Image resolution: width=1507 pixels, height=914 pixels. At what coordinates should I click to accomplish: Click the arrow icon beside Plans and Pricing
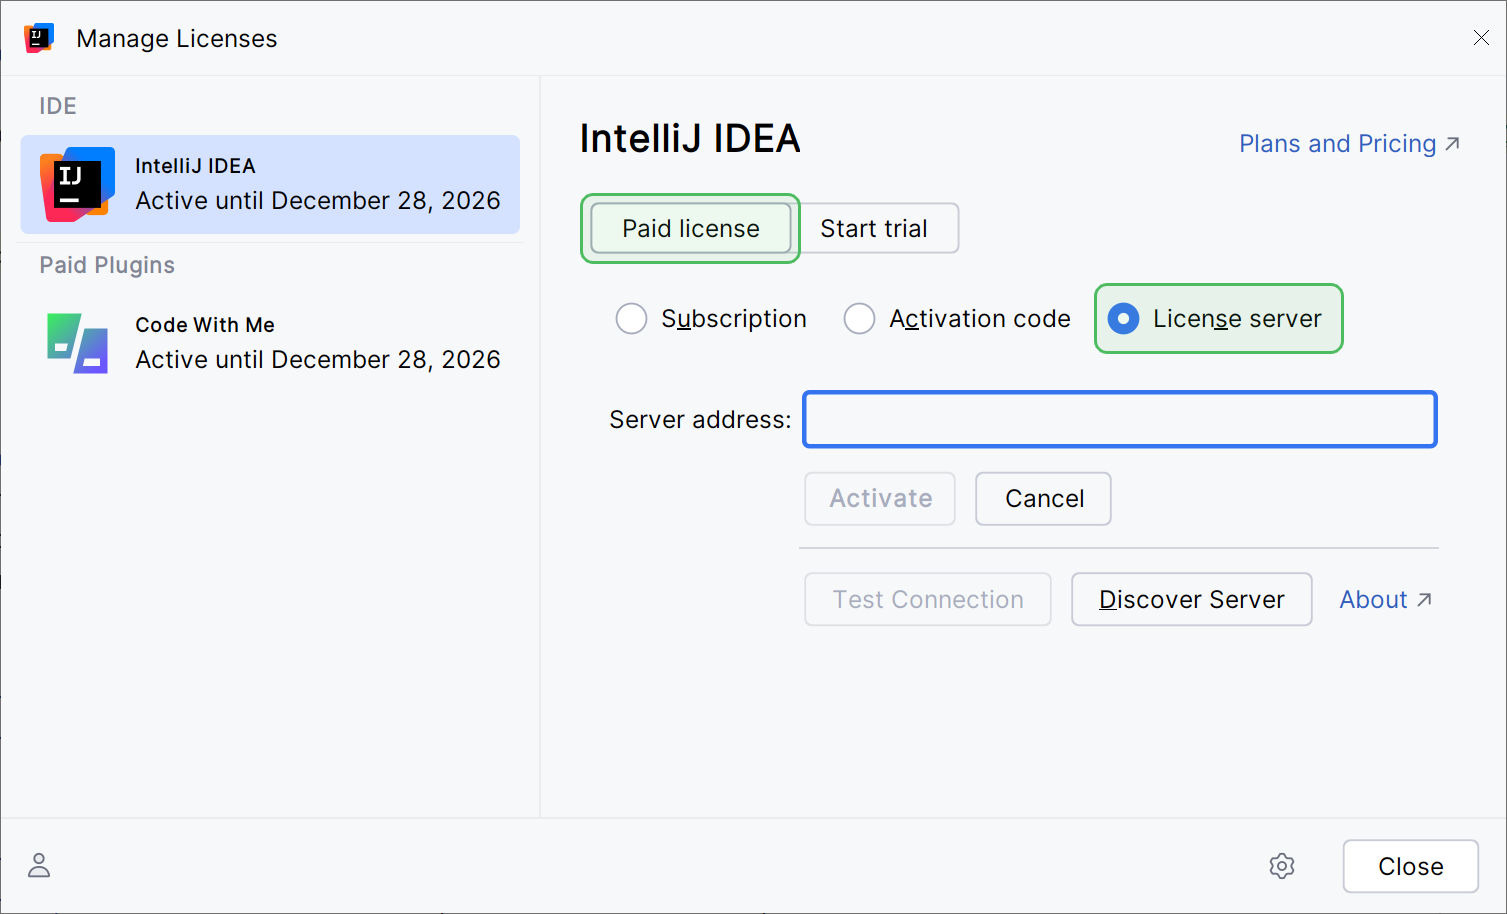[x=1451, y=142]
